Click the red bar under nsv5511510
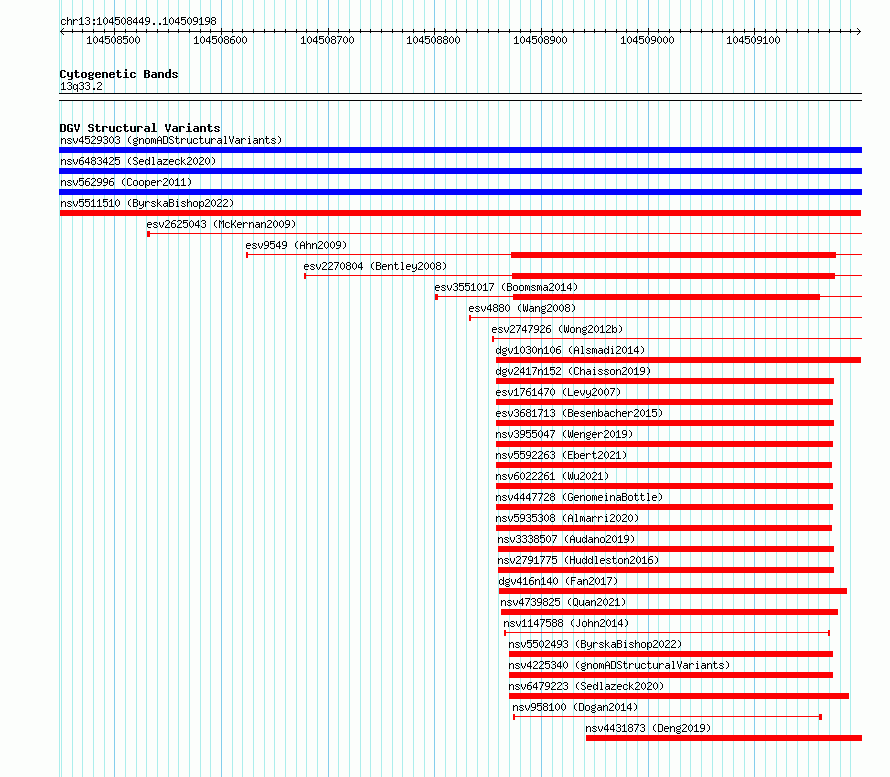The image size is (890, 777). coord(460,213)
